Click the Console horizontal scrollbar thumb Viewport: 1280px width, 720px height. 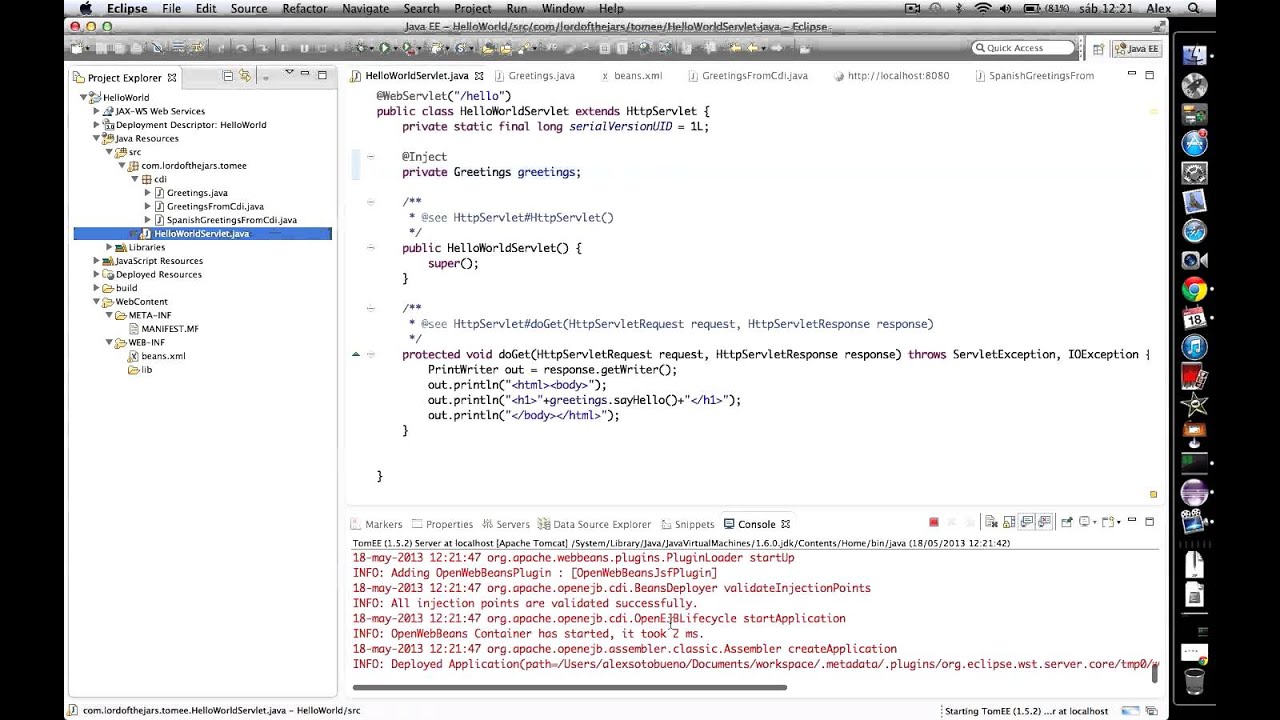pyautogui.click(x=570, y=687)
